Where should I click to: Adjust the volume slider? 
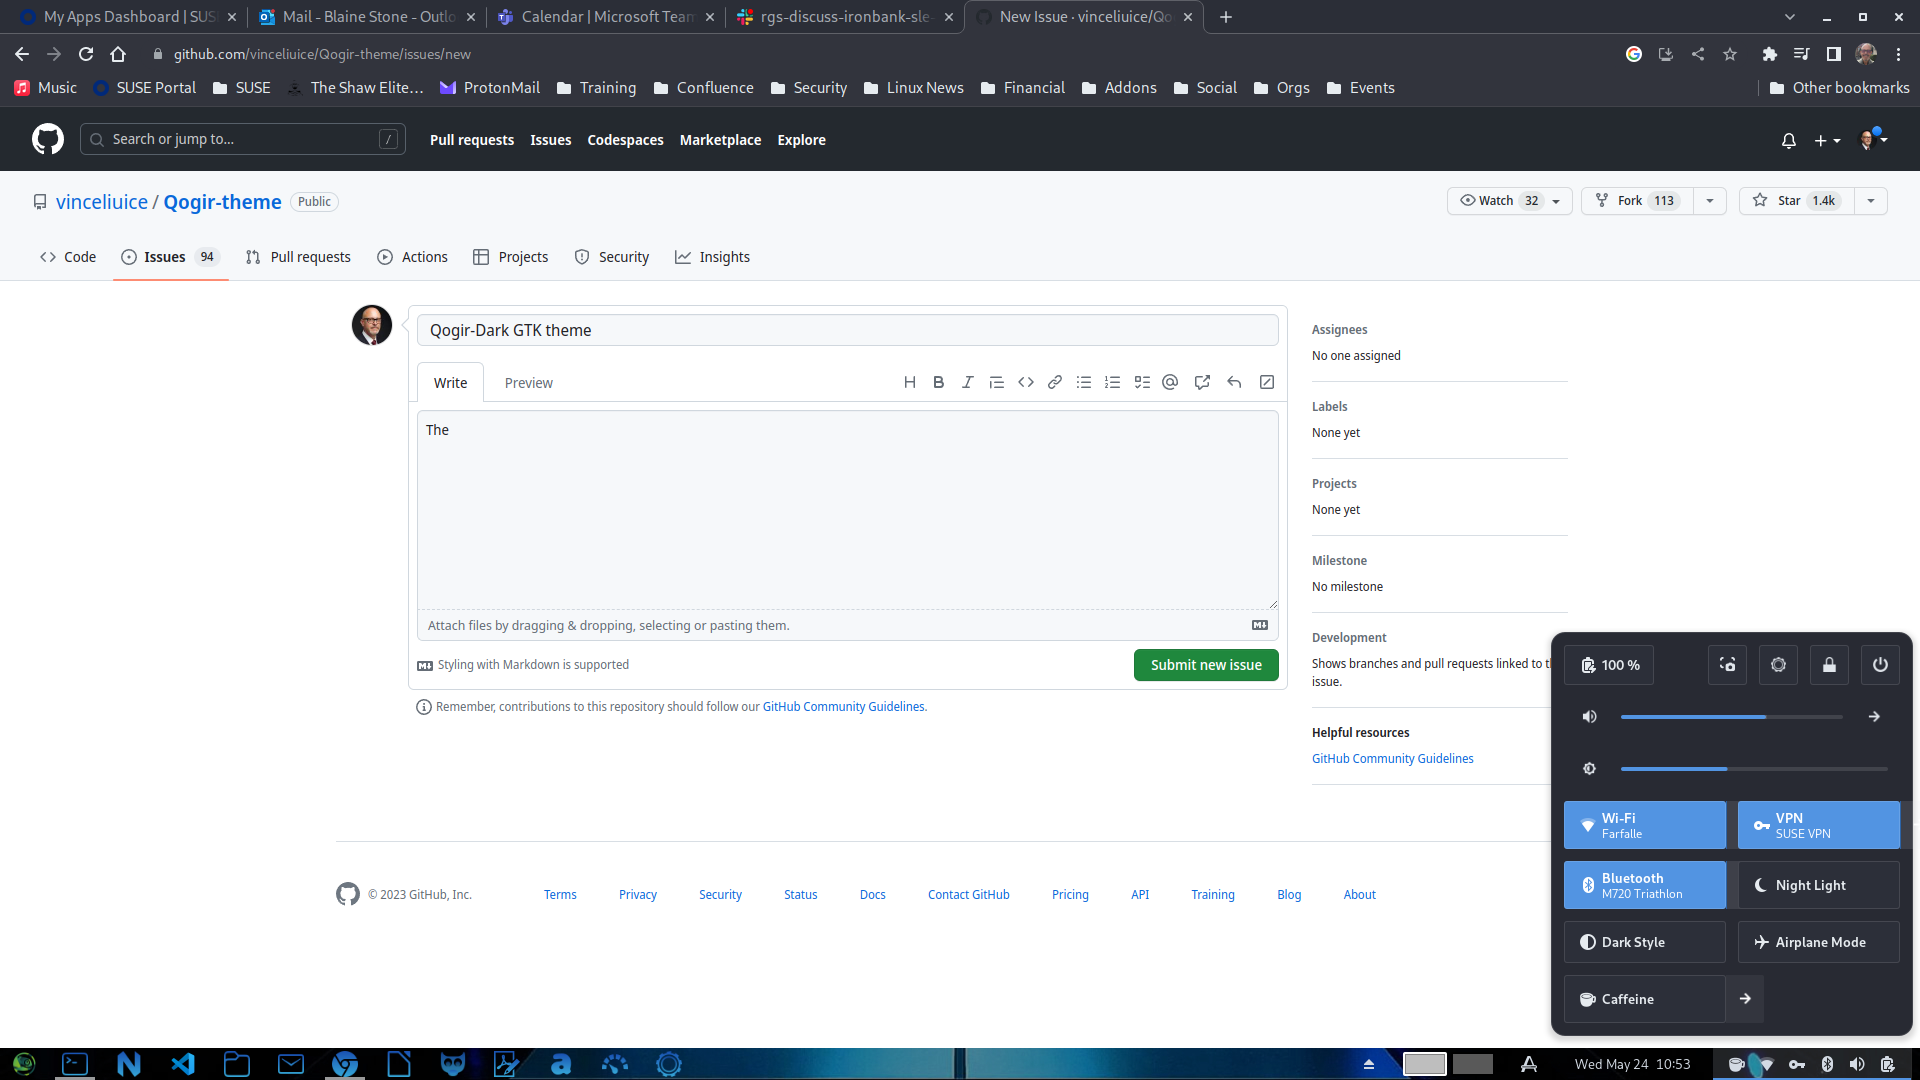pyautogui.click(x=1732, y=716)
